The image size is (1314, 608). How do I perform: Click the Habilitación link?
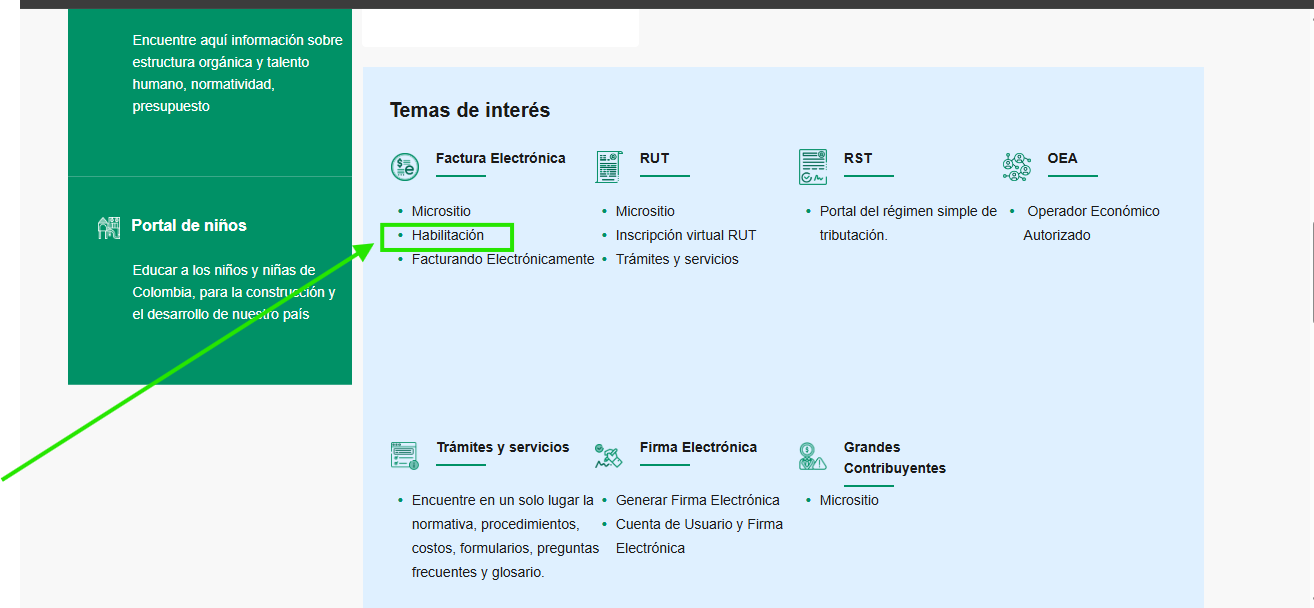click(x=448, y=235)
